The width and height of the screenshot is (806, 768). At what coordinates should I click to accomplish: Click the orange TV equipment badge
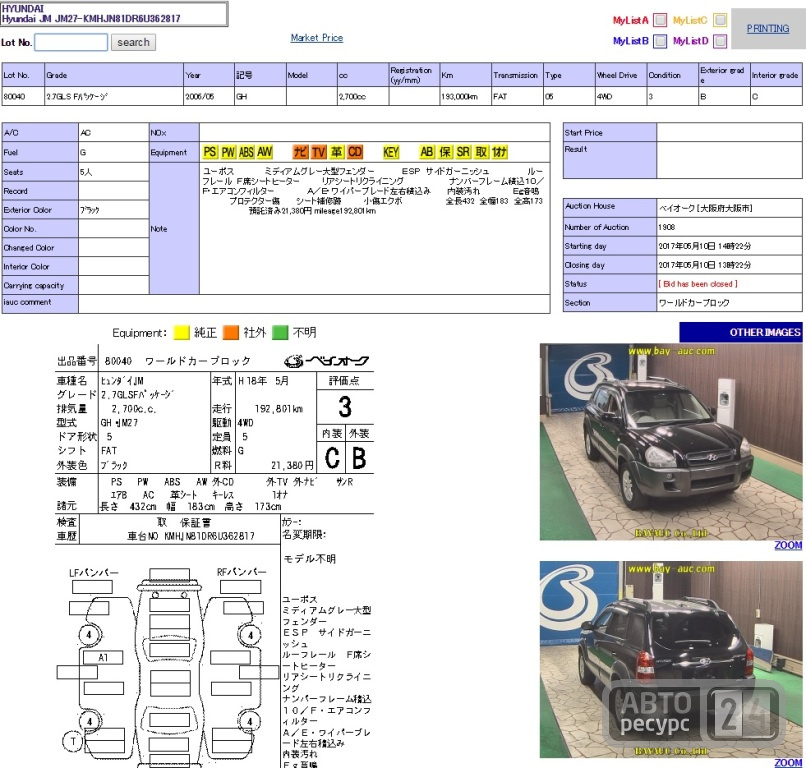click(x=319, y=152)
